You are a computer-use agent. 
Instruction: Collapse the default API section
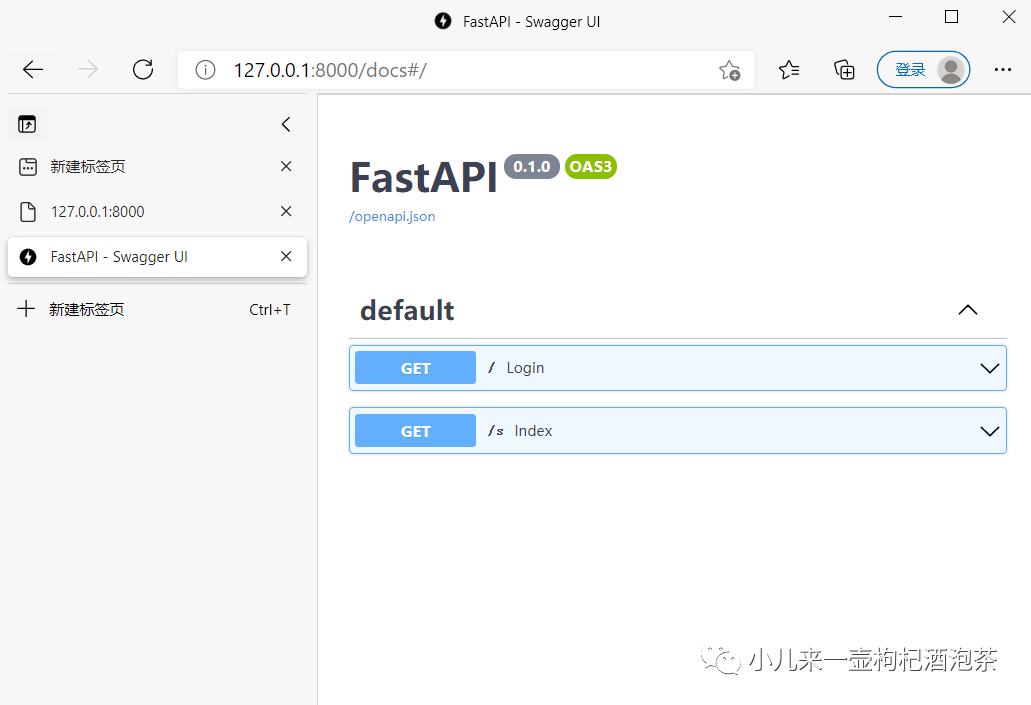click(967, 310)
